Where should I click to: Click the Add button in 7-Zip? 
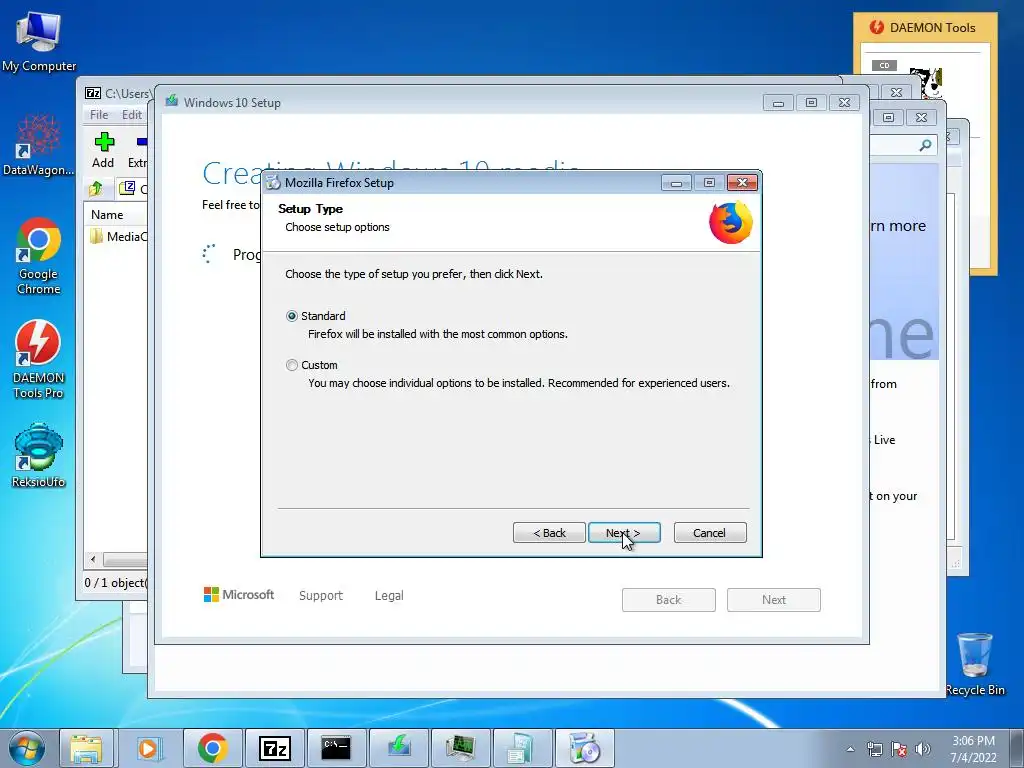click(103, 150)
